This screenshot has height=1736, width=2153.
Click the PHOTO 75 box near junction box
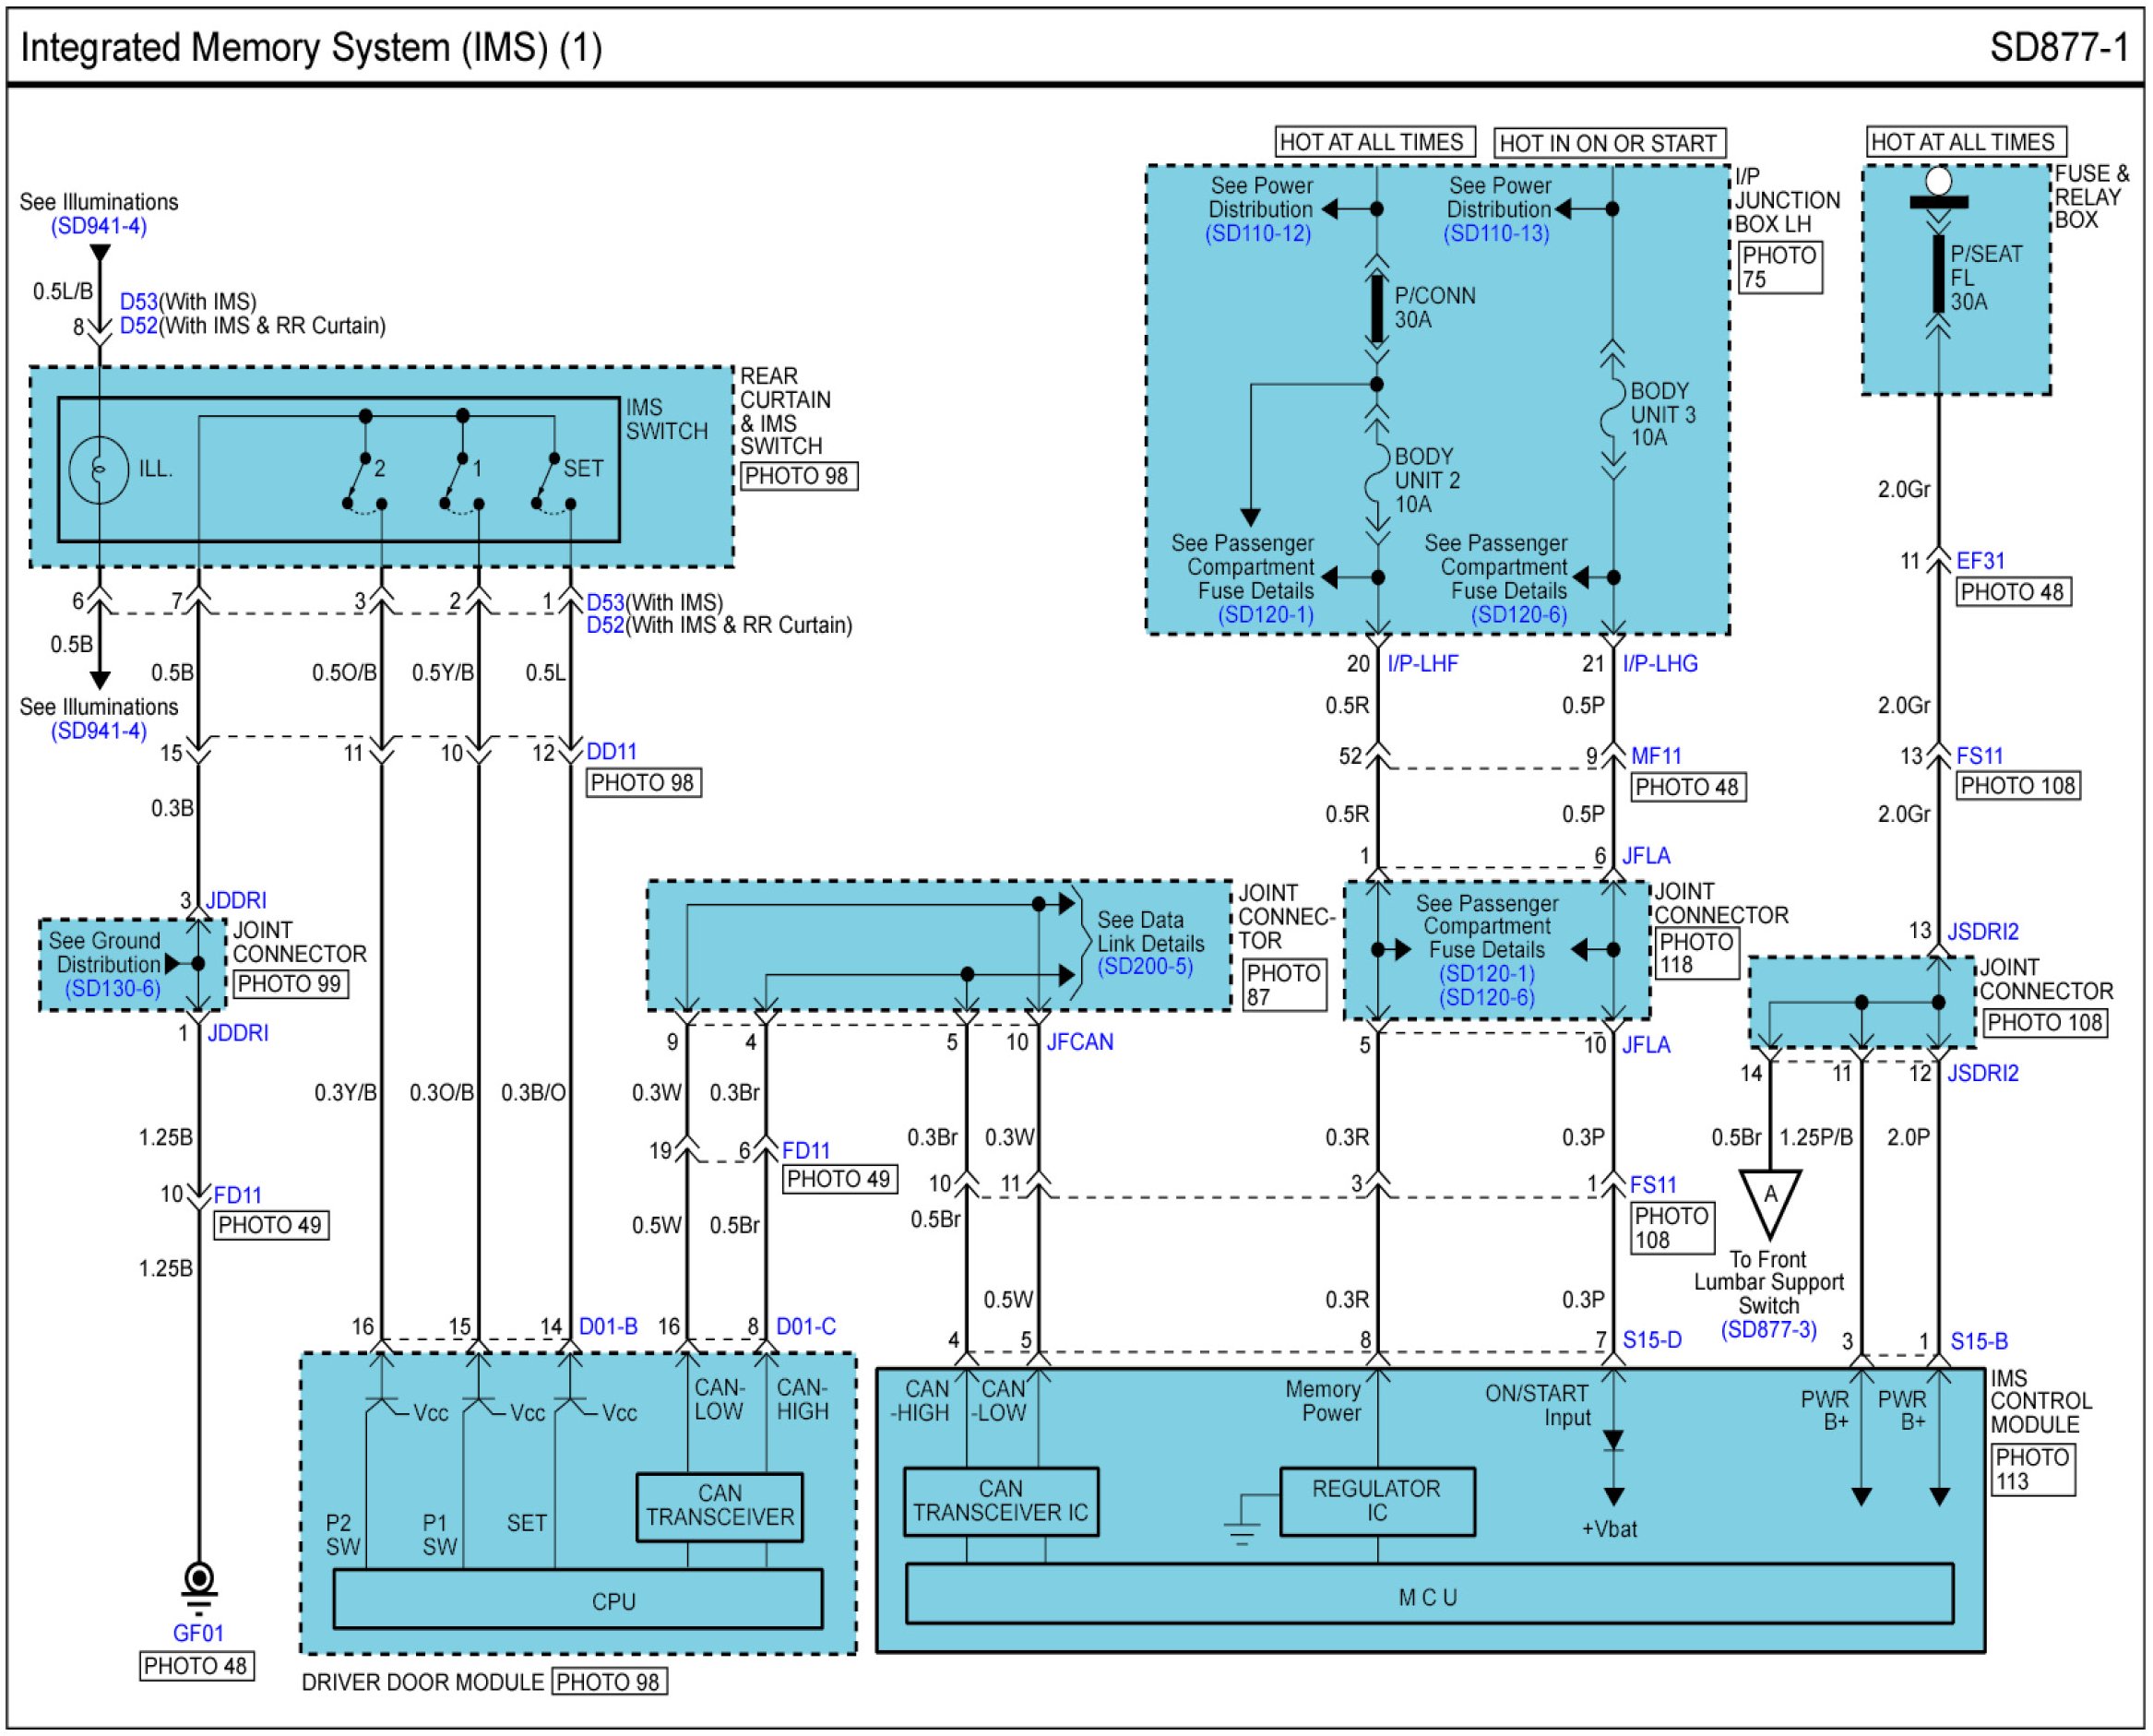pos(1779,268)
